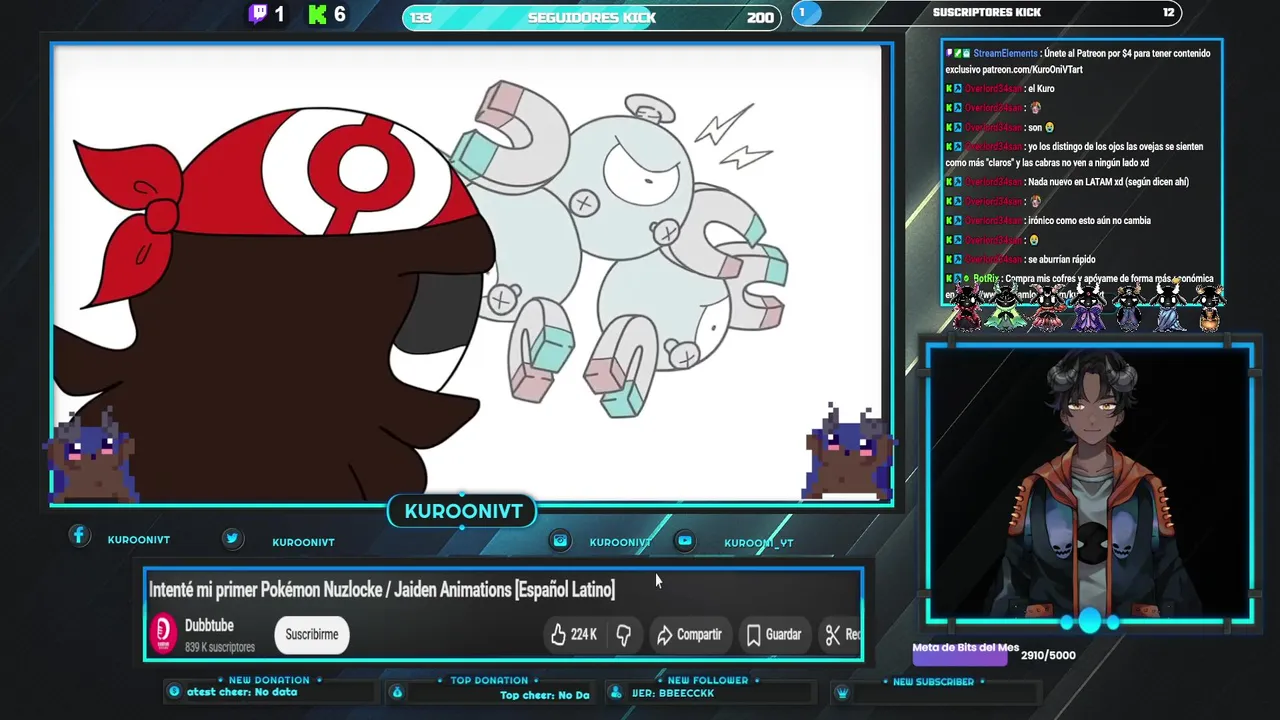Click the Twitch viewer count icon
Screen dimensions: 1280x720
click(x=258, y=14)
